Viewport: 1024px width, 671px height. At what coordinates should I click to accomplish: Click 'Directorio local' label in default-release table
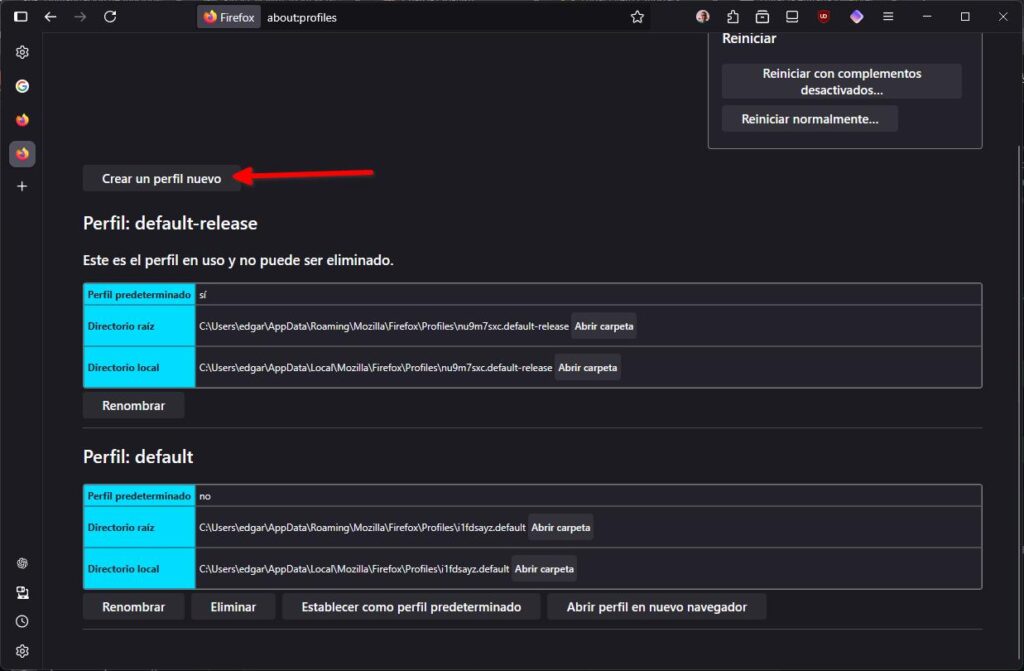coord(123,368)
